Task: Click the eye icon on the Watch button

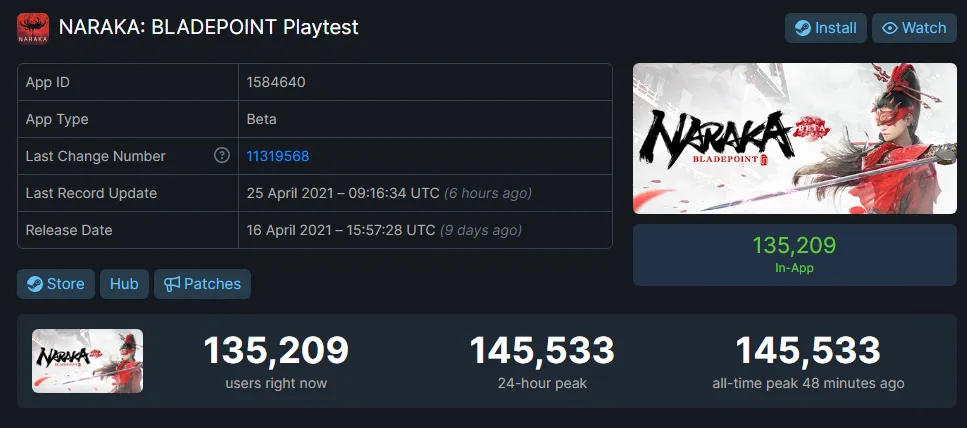Action: coord(889,28)
